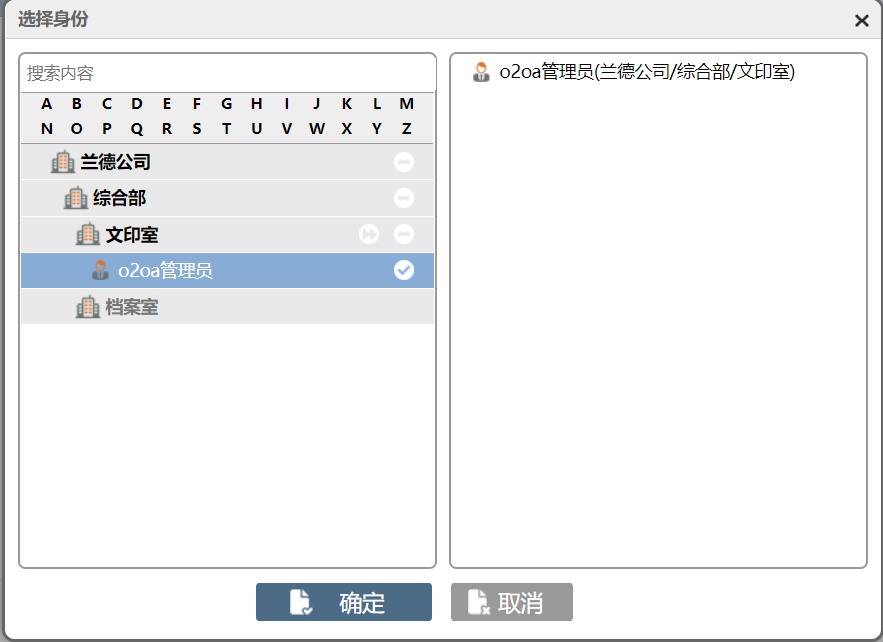The height and width of the screenshot is (642, 883).
Task: Remove o2oa管理员(兰德公司/综合部/文印室) from selected list
Action: pyautogui.click(x=647, y=72)
